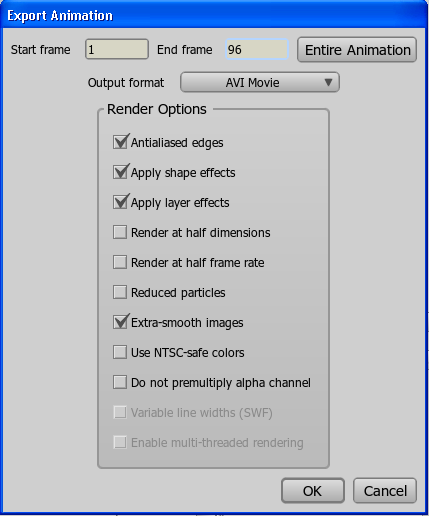
Task: Uncheck the Antialiased edges checkbox
Action: (x=120, y=143)
